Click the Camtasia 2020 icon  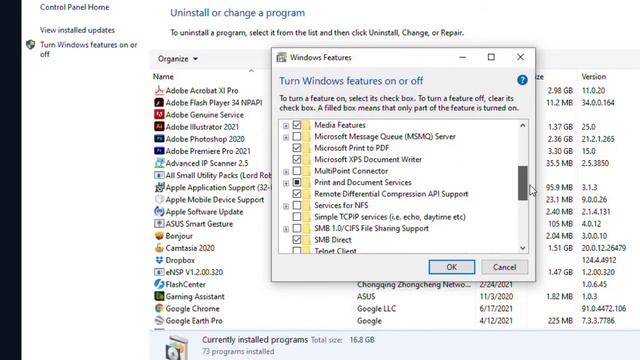(159, 248)
